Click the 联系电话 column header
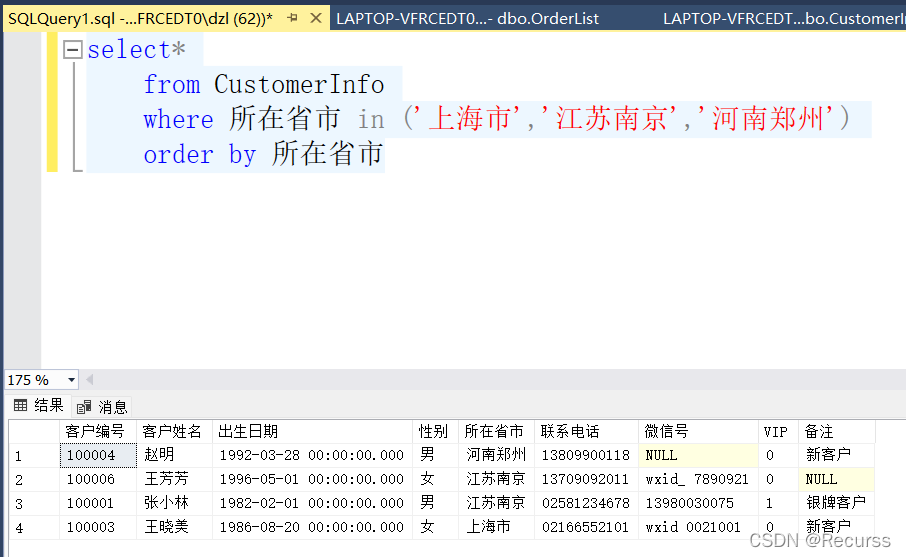The height and width of the screenshot is (557, 906). (586, 431)
